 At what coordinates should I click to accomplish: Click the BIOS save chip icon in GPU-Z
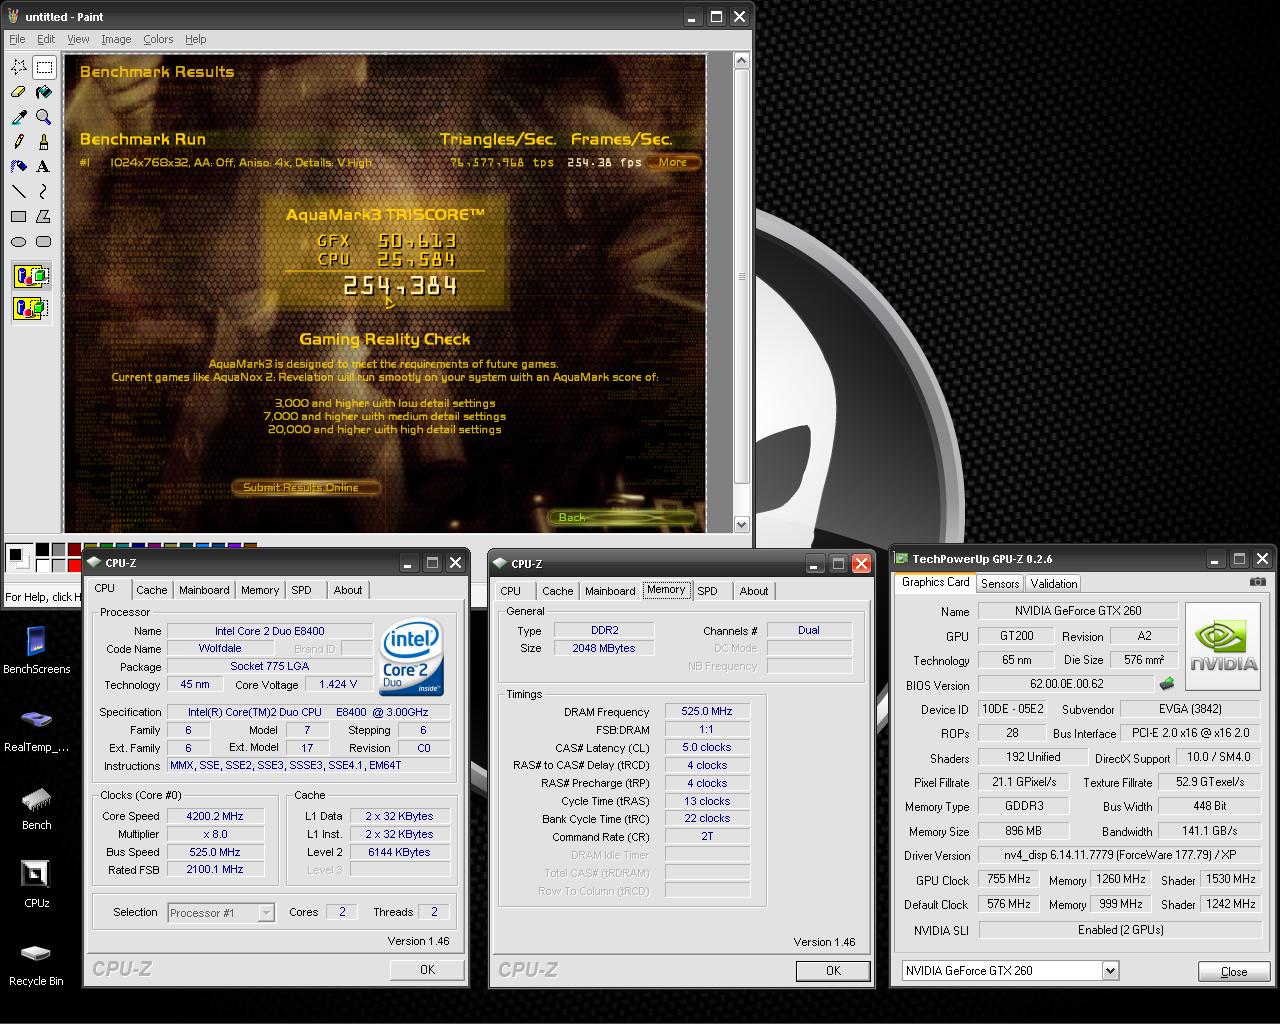(1166, 684)
